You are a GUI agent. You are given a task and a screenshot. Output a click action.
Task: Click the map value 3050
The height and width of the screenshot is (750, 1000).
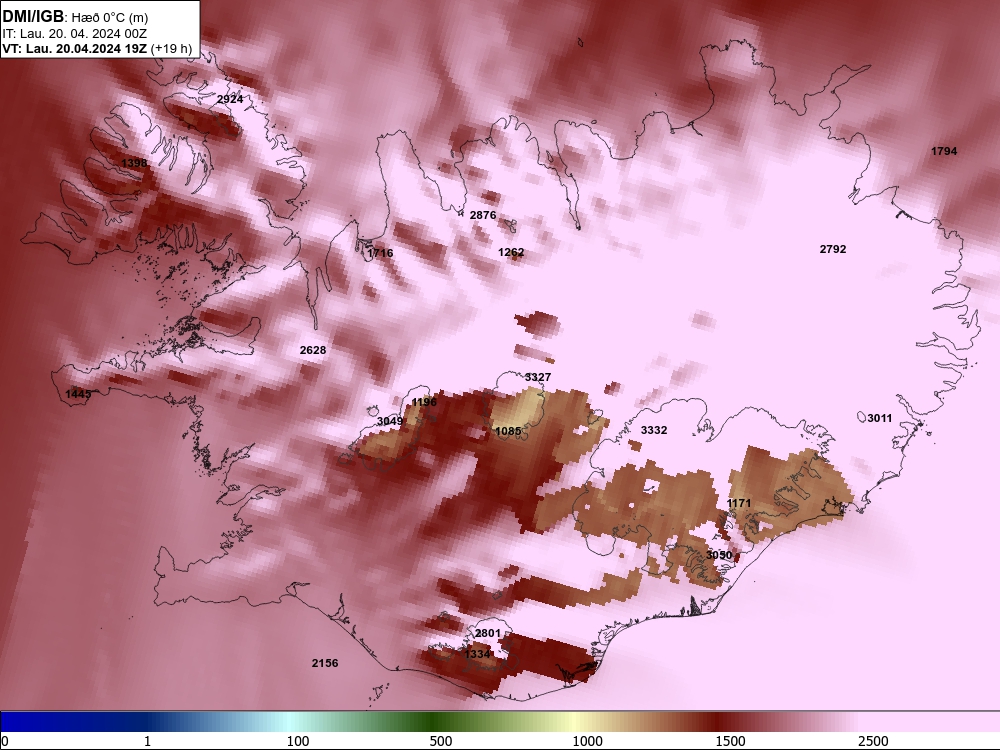point(719,555)
